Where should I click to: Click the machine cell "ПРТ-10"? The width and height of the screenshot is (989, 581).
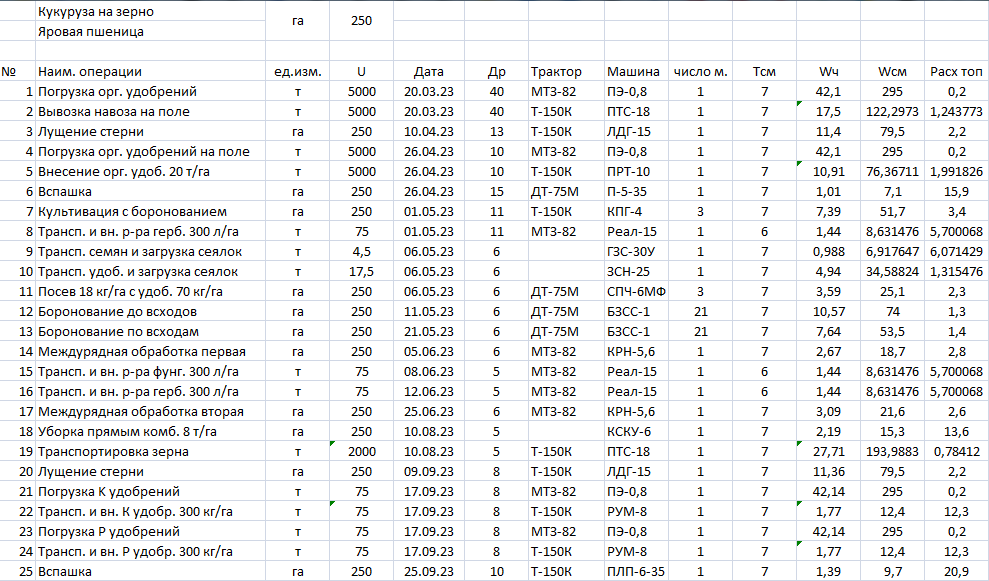point(636,172)
